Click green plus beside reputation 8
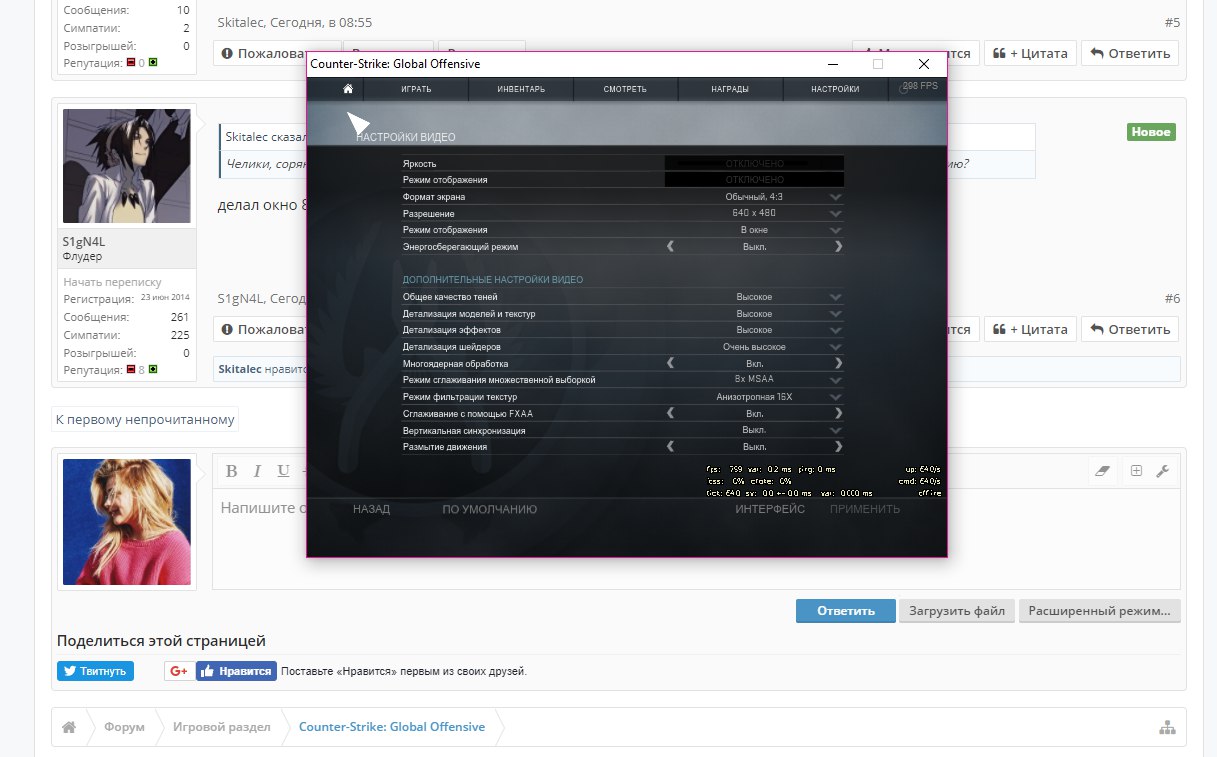Image resolution: width=1217 pixels, height=757 pixels. [x=153, y=370]
